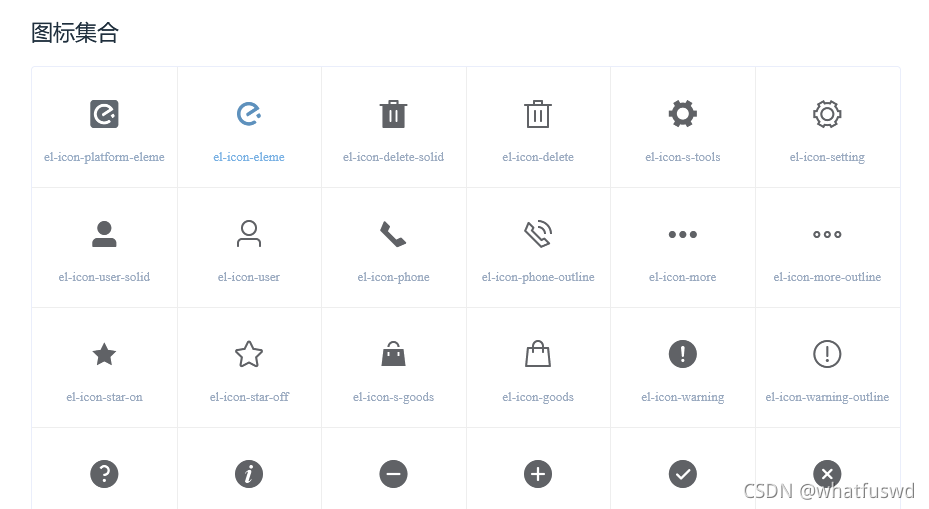The height and width of the screenshot is (509, 929).
Task: Select the el-icon-phone label
Action: [393, 277]
